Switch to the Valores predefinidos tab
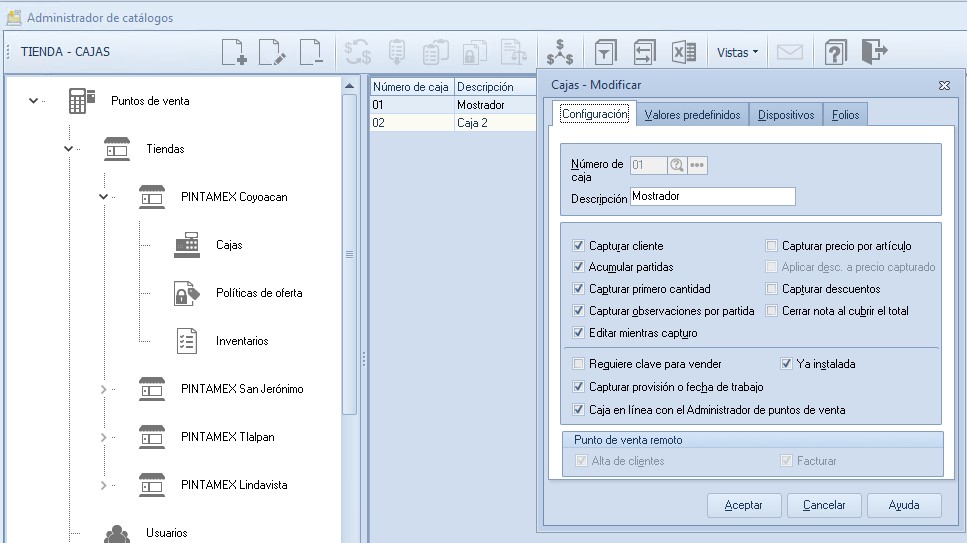The height and width of the screenshot is (543, 967). click(692, 115)
